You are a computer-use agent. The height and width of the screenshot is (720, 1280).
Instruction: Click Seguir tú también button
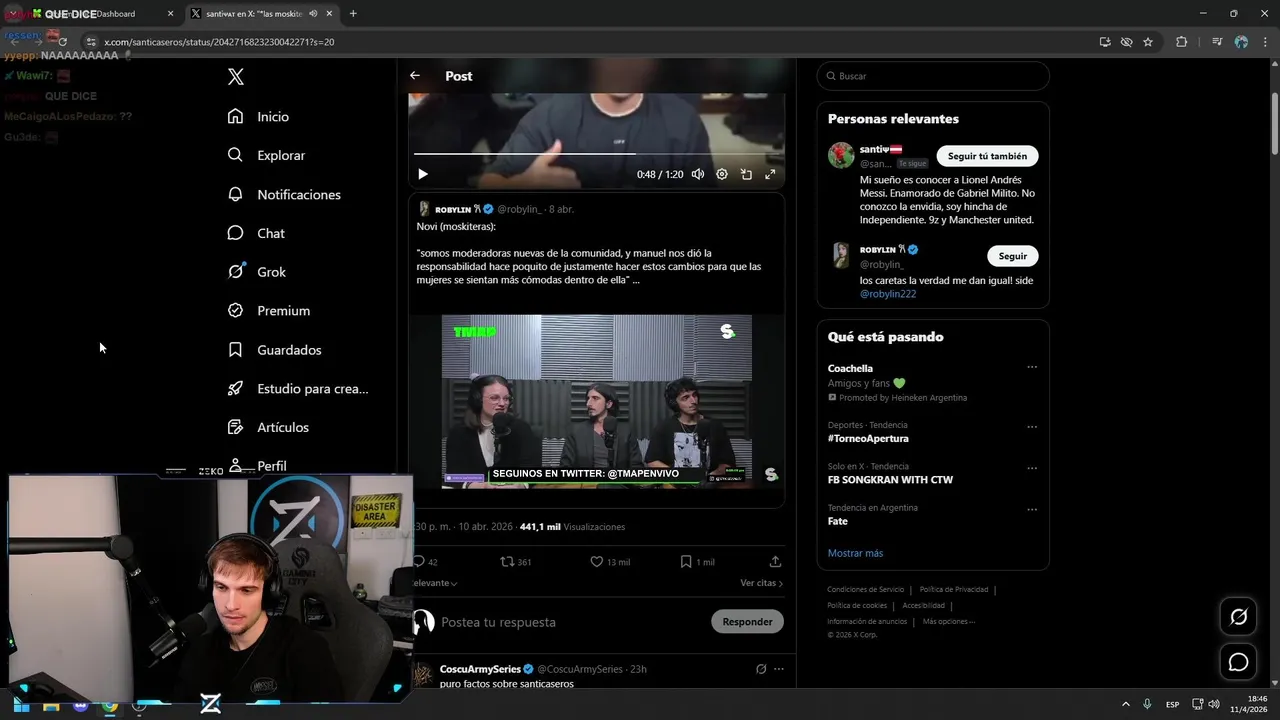(x=987, y=156)
